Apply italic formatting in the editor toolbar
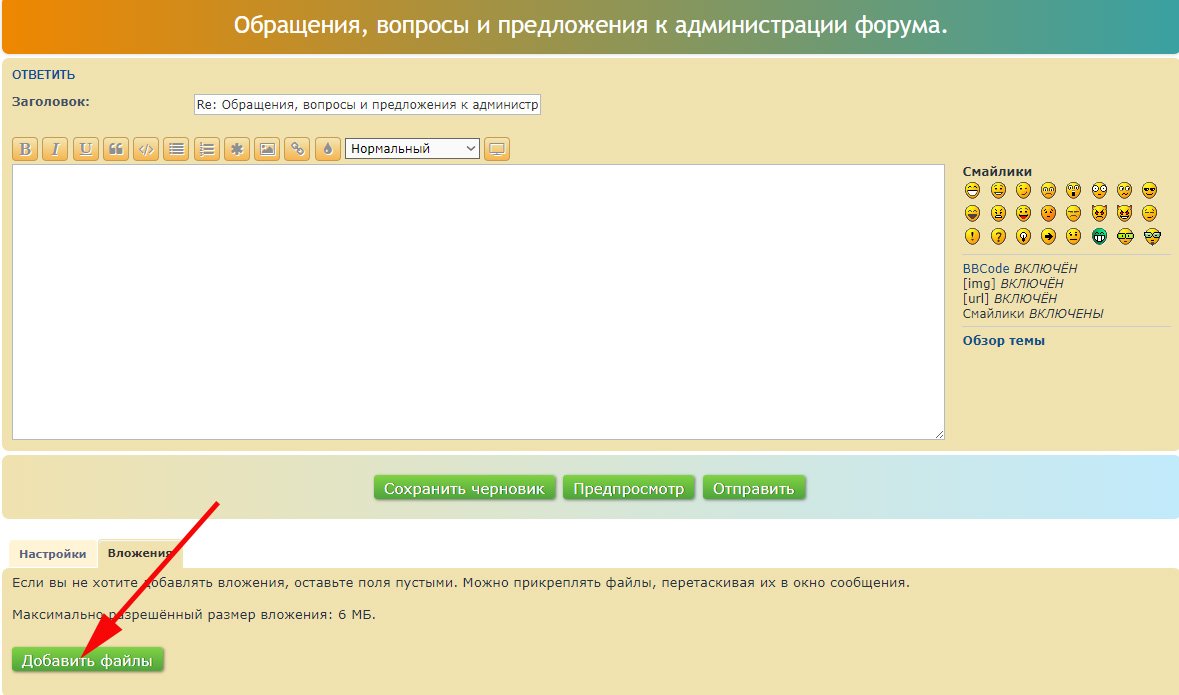This screenshot has height=695, width=1179. coord(55,149)
